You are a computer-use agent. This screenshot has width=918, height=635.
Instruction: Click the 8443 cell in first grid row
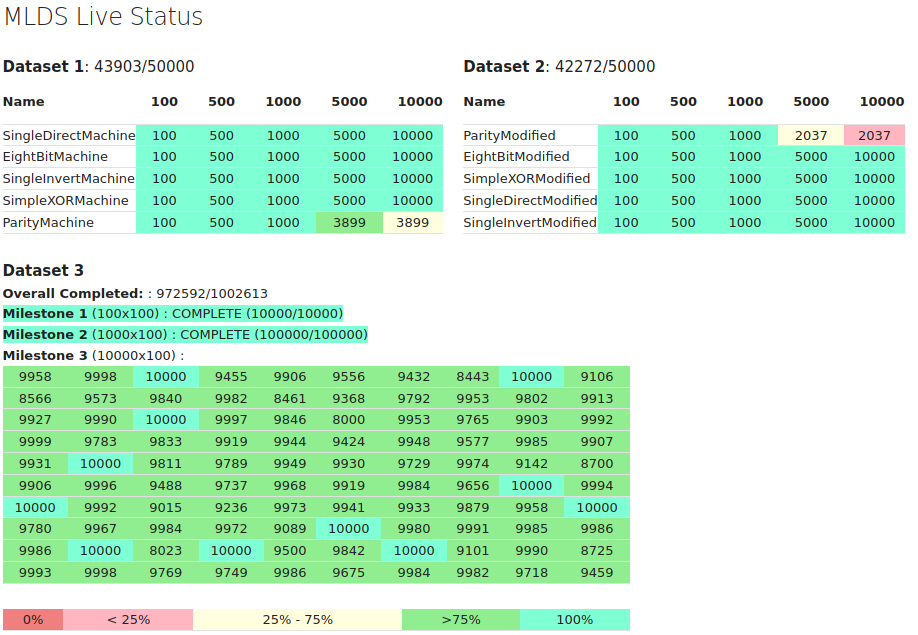(x=472, y=376)
